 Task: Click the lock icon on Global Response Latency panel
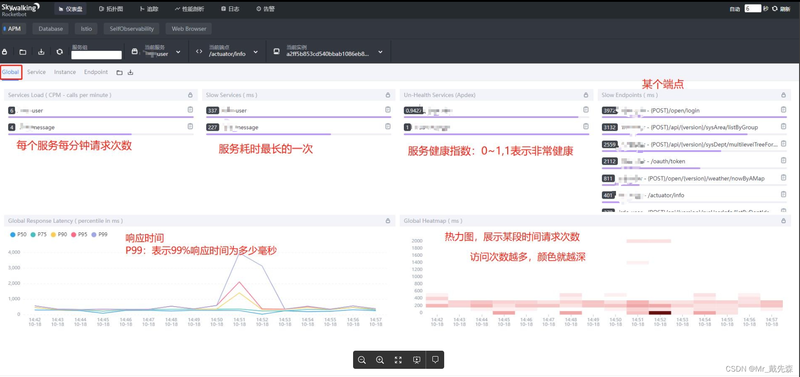388,221
